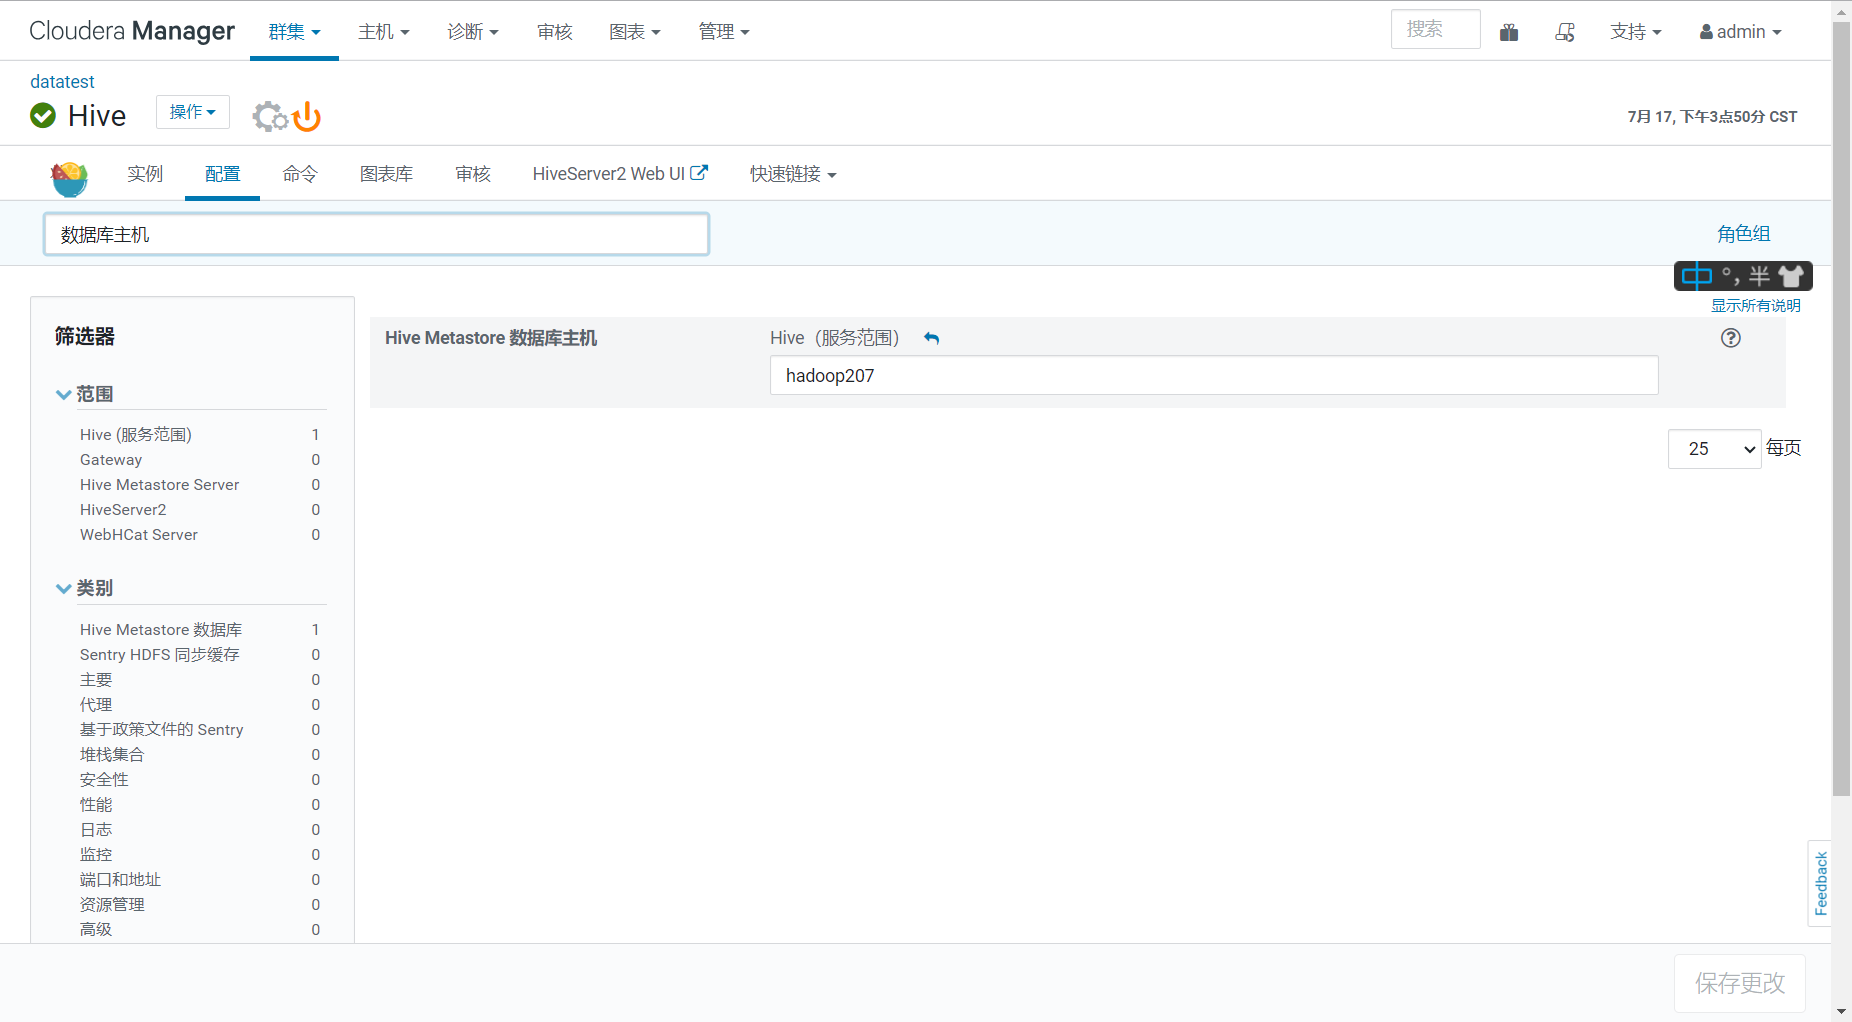Filter by 安全性 category
The height and width of the screenshot is (1022, 1852).
pyautogui.click(x=104, y=780)
